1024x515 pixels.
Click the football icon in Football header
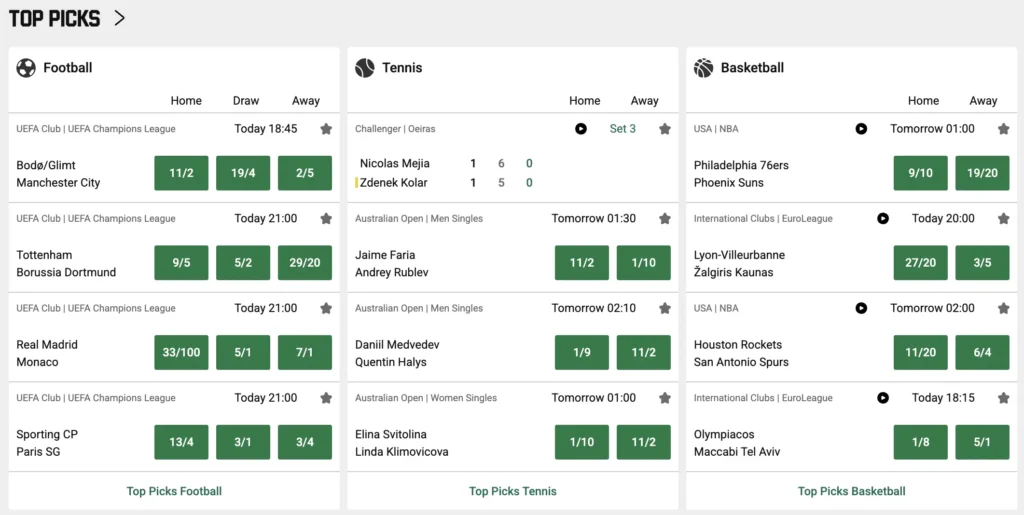(26, 68)
